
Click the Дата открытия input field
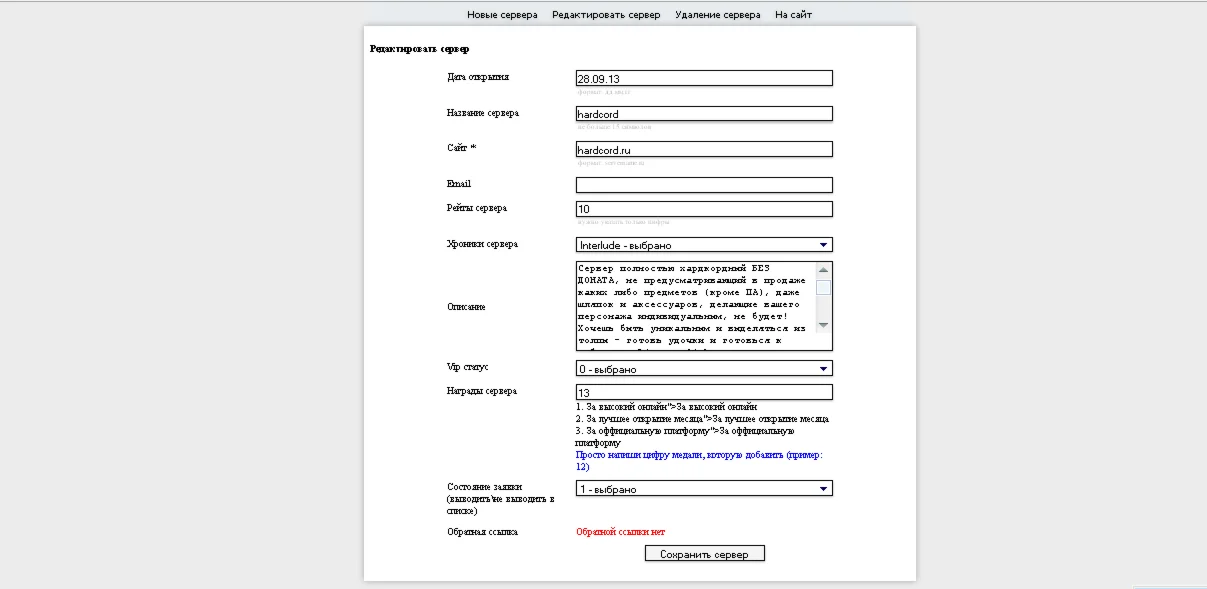[704, 79]
